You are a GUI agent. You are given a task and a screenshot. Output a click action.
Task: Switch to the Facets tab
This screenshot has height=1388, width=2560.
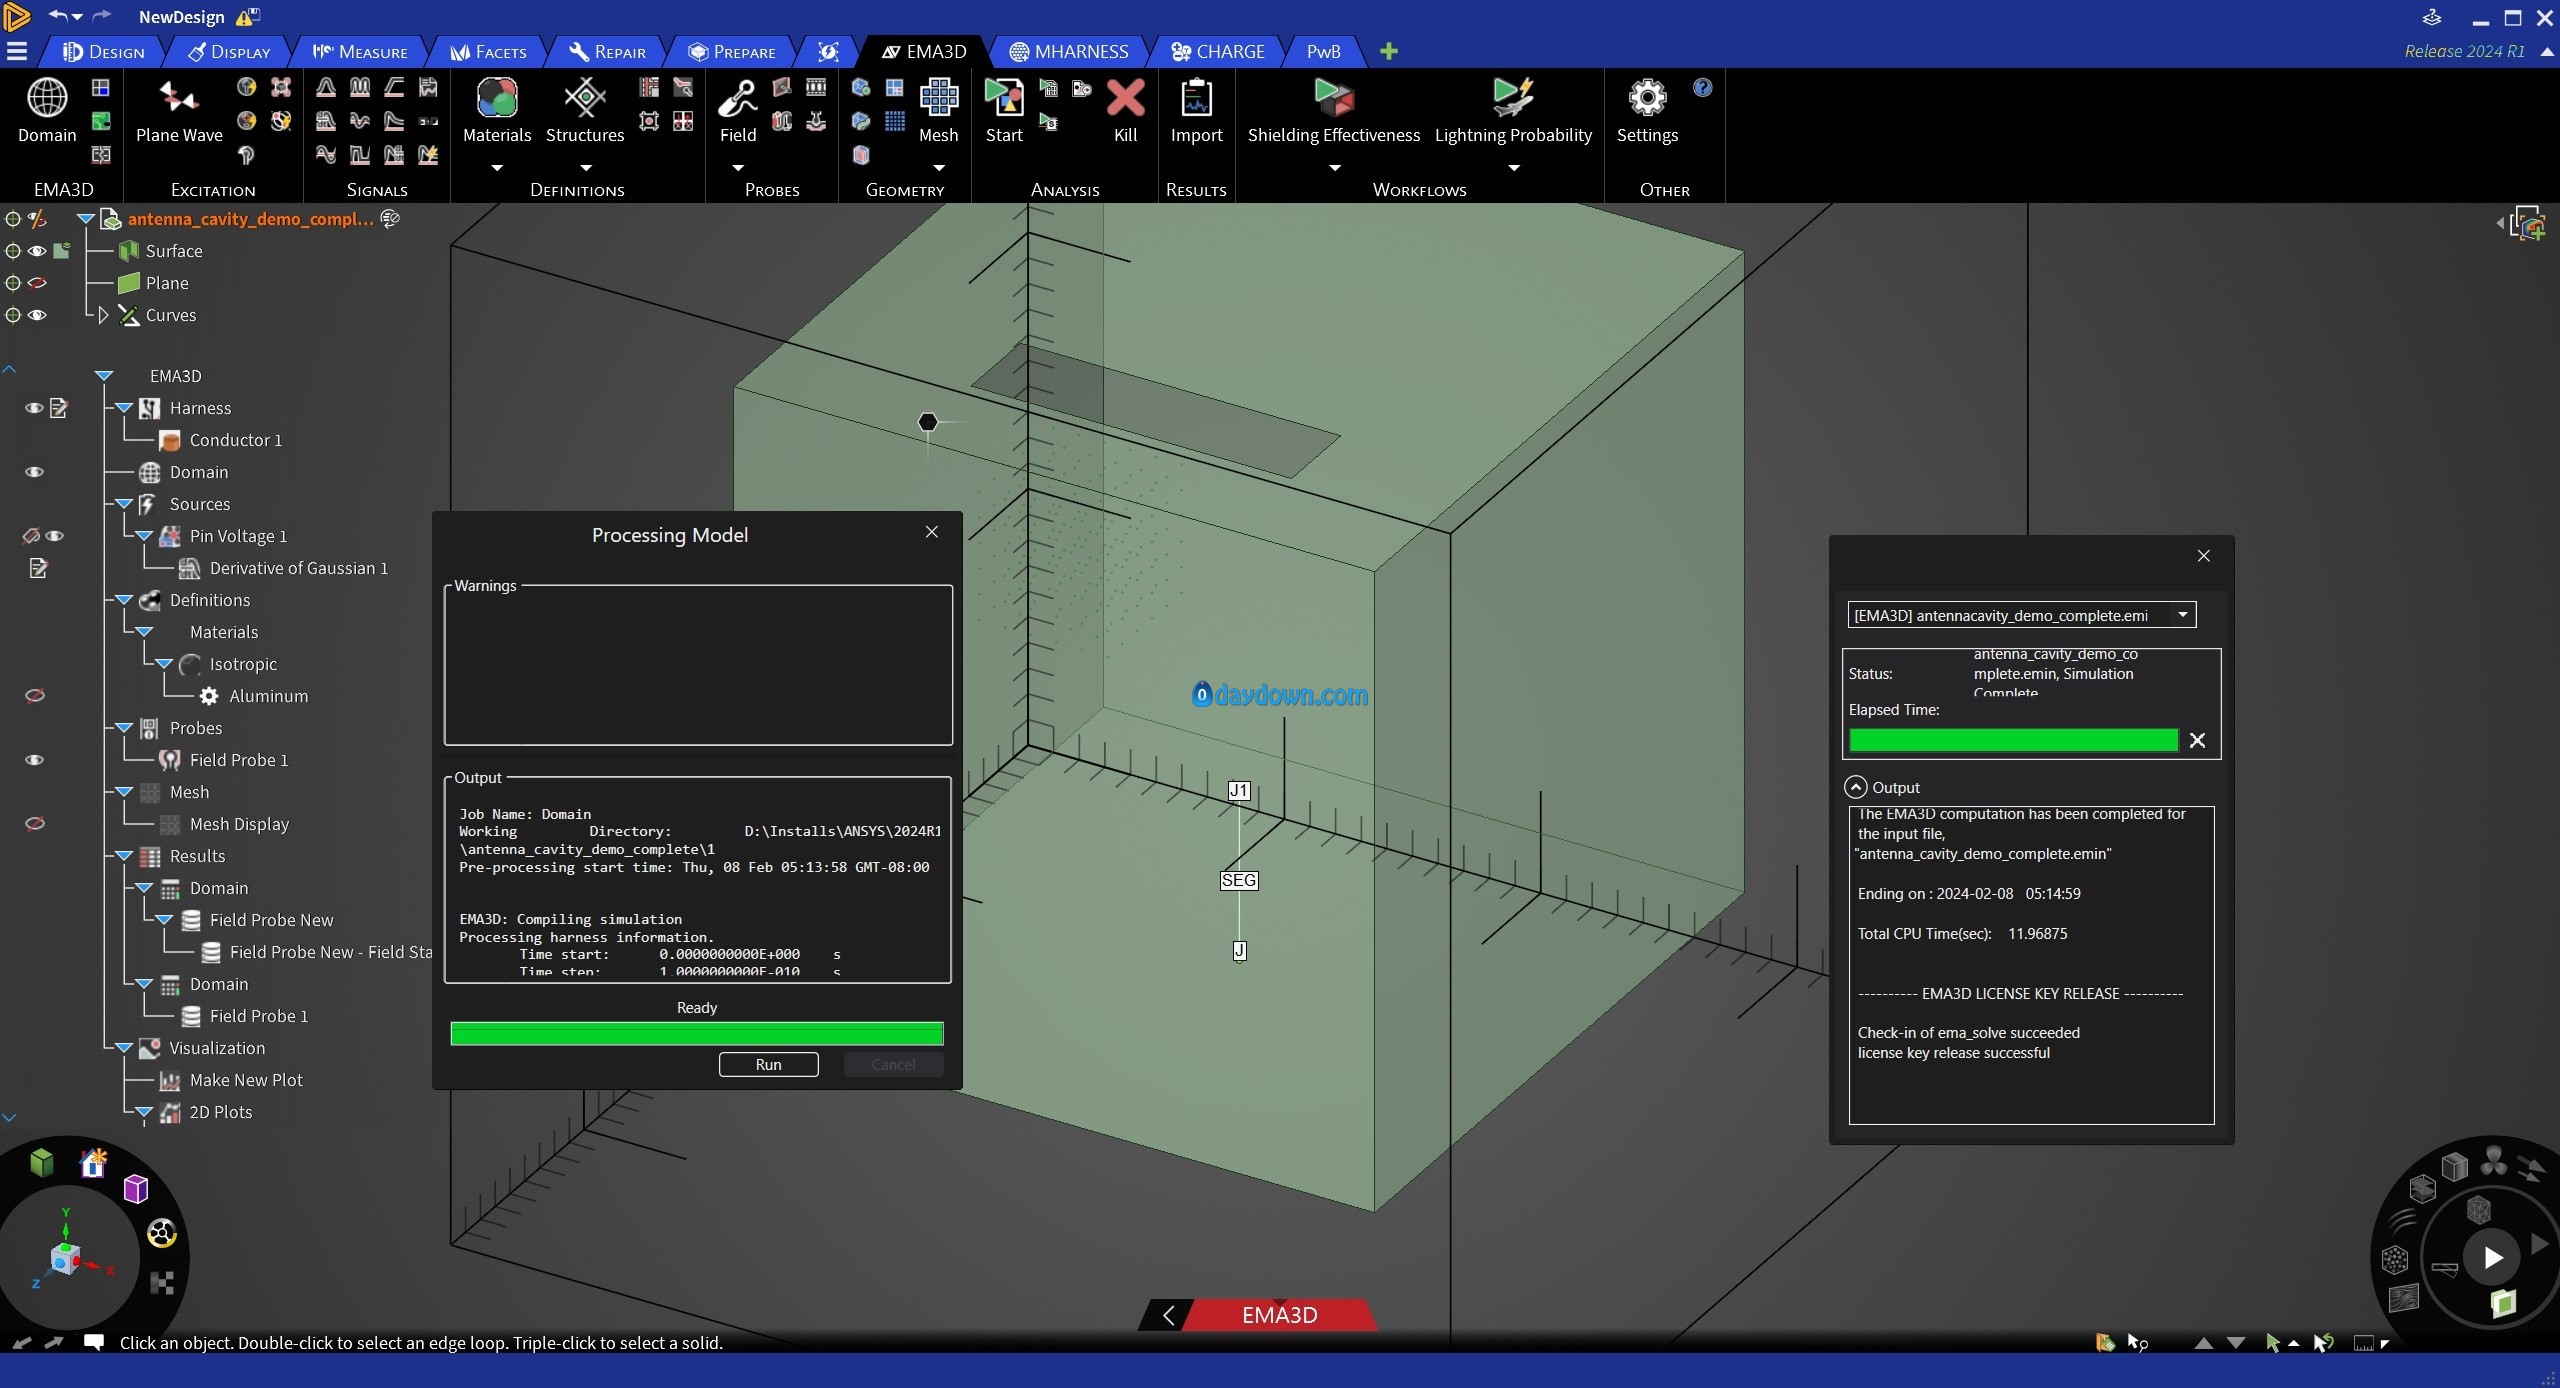coord(489,51)
